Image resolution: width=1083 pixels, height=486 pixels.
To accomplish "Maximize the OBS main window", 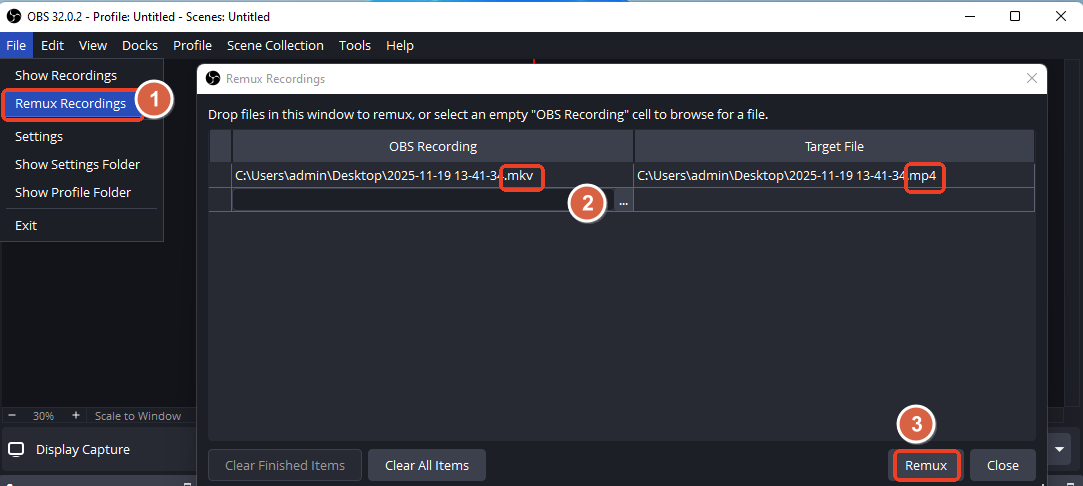I will 1015,16.
